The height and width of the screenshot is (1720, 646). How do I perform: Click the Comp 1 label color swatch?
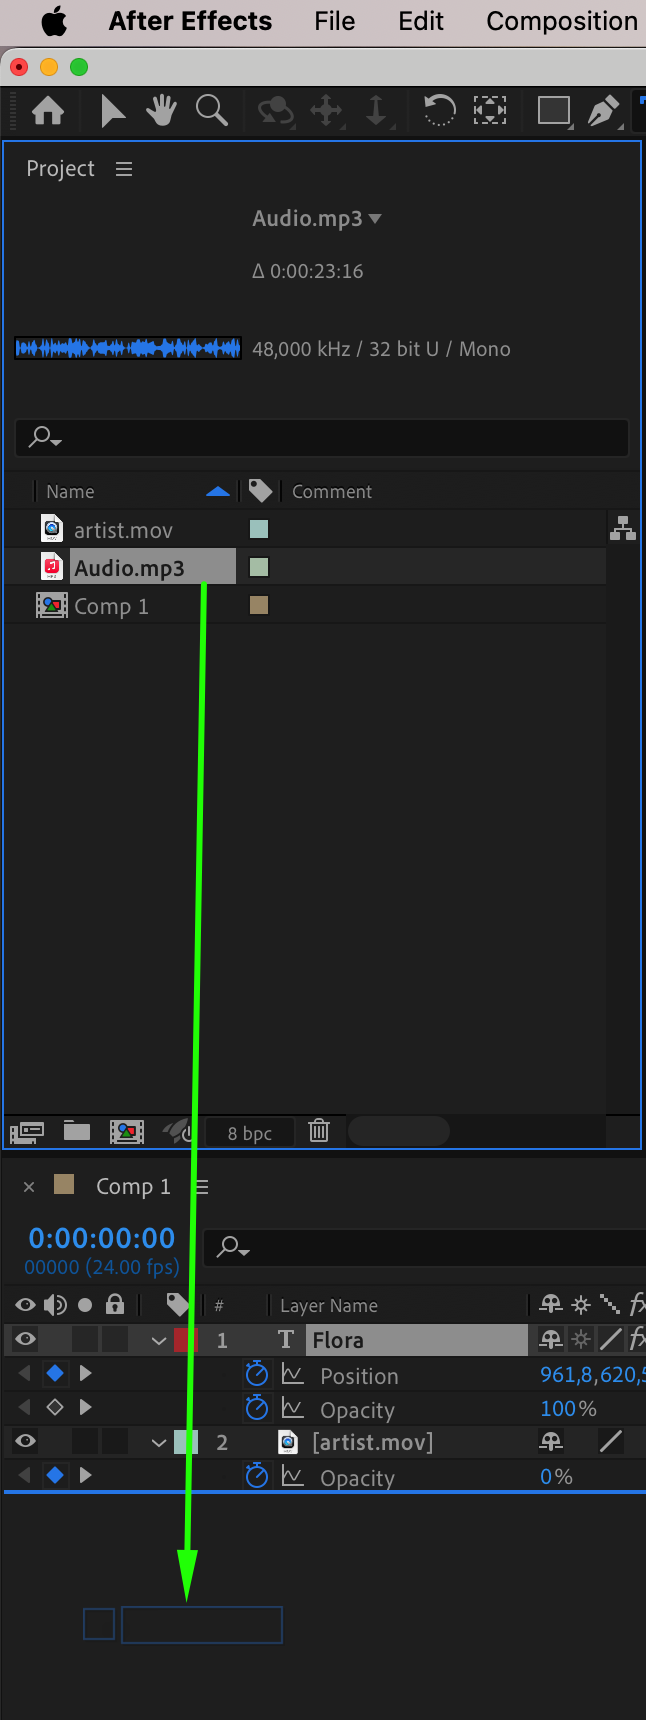(x=259, y=605)
